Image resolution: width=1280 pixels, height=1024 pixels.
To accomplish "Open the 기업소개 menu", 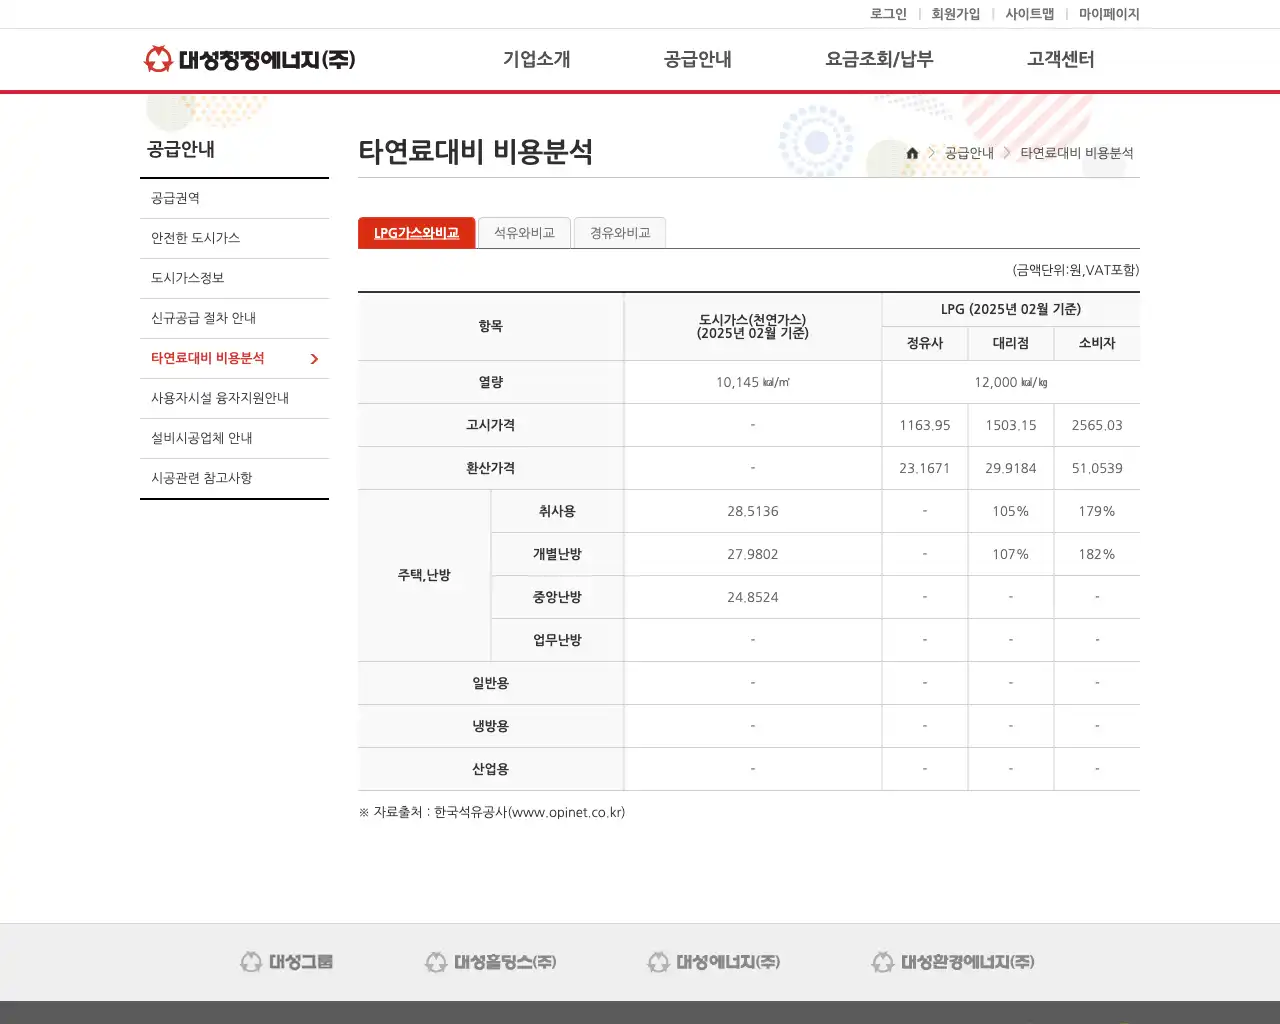I will point(536,59).
